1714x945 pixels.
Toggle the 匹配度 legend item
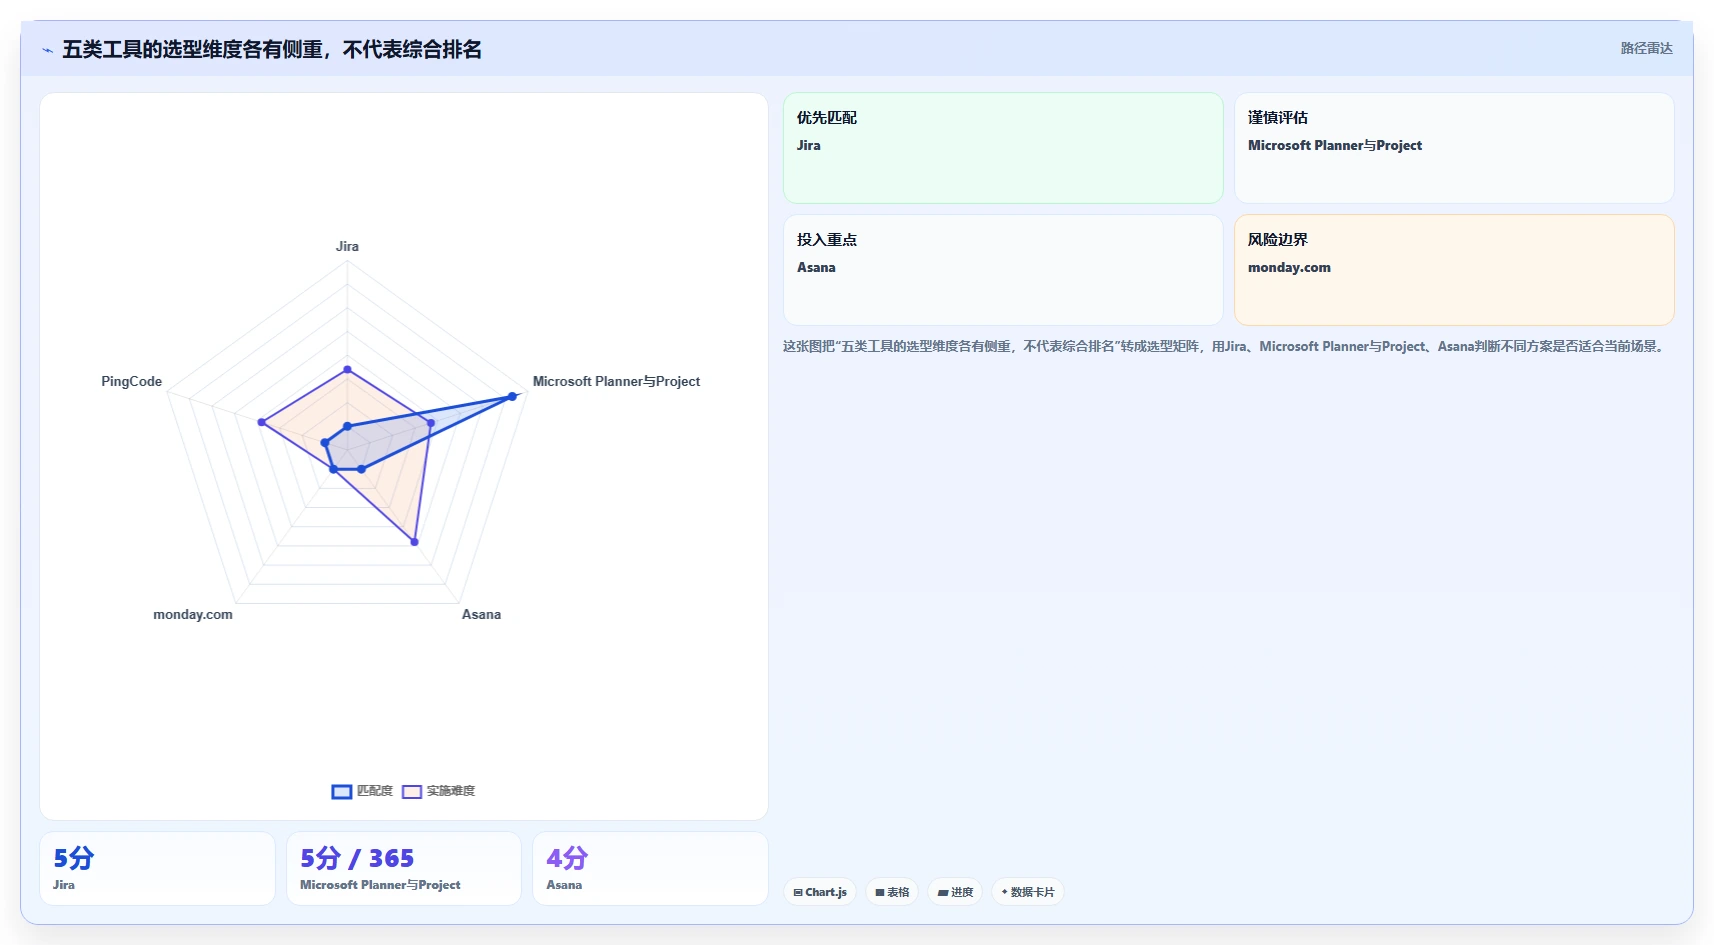[x=362, y=791]
